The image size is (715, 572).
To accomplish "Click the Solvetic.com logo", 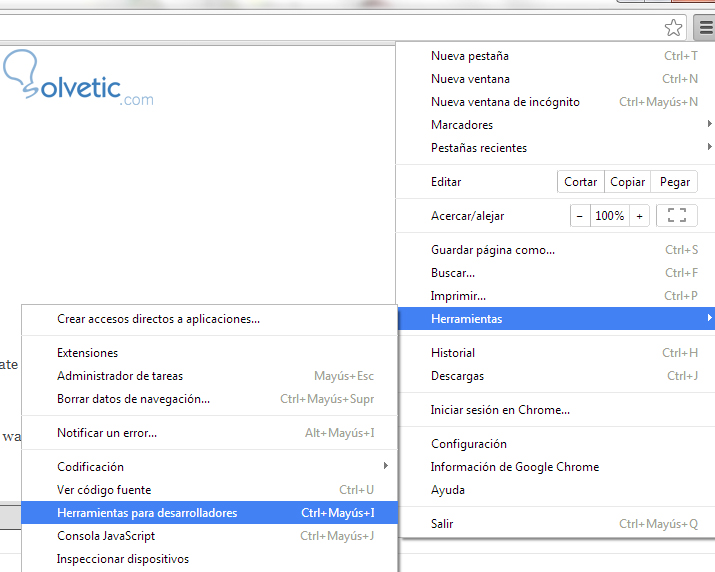I will coord(78,78).
